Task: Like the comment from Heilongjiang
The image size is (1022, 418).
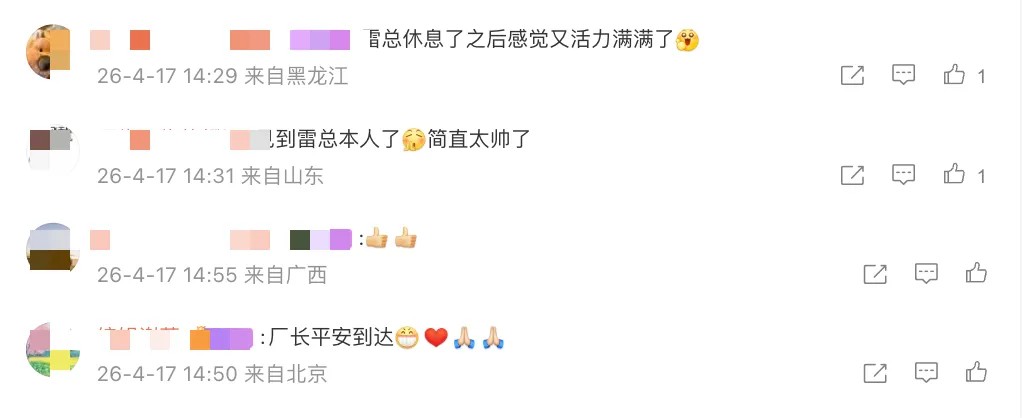Action: (x=954, y=75)
